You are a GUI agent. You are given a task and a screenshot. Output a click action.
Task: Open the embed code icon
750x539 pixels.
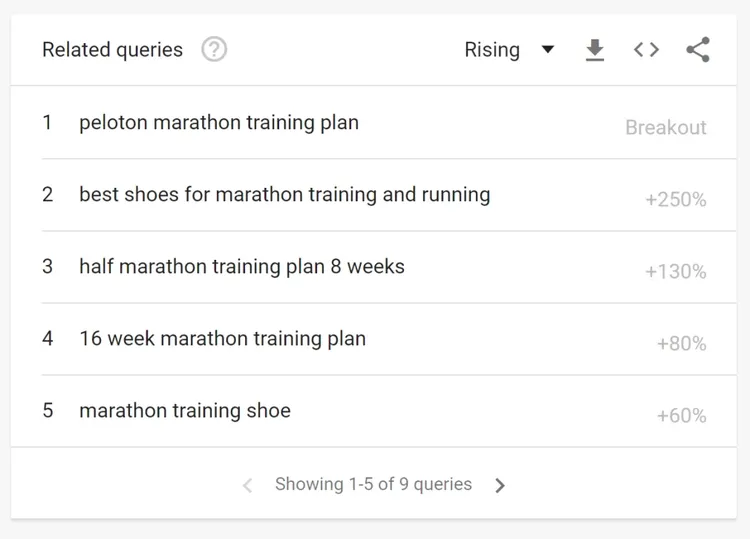pos(646,50)
